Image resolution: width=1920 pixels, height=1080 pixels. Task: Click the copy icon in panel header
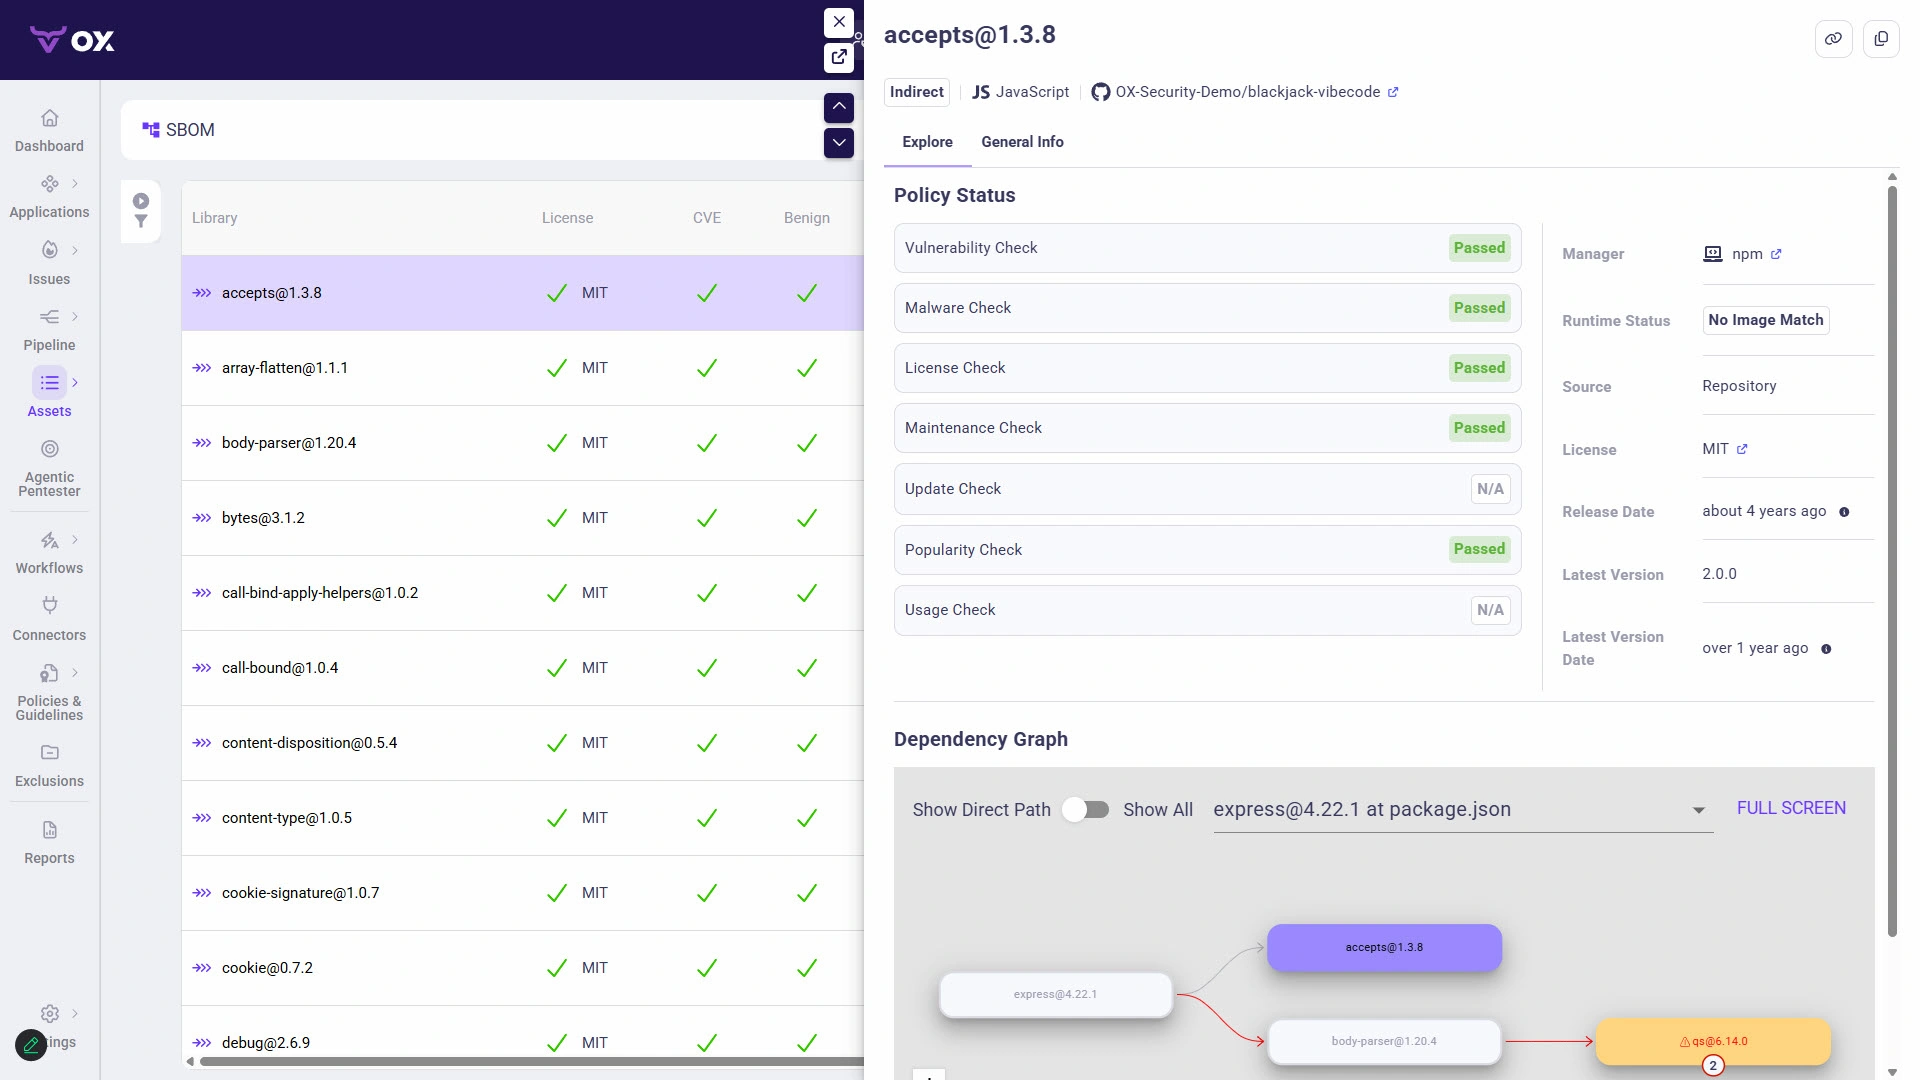tap(1881, 39)
